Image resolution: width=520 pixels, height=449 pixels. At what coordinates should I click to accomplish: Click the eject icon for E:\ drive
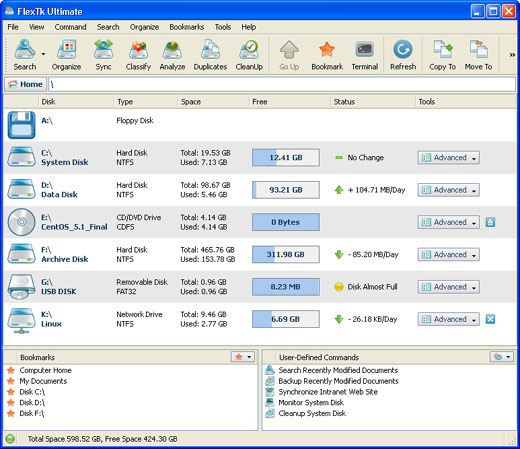tap(490, 222)
